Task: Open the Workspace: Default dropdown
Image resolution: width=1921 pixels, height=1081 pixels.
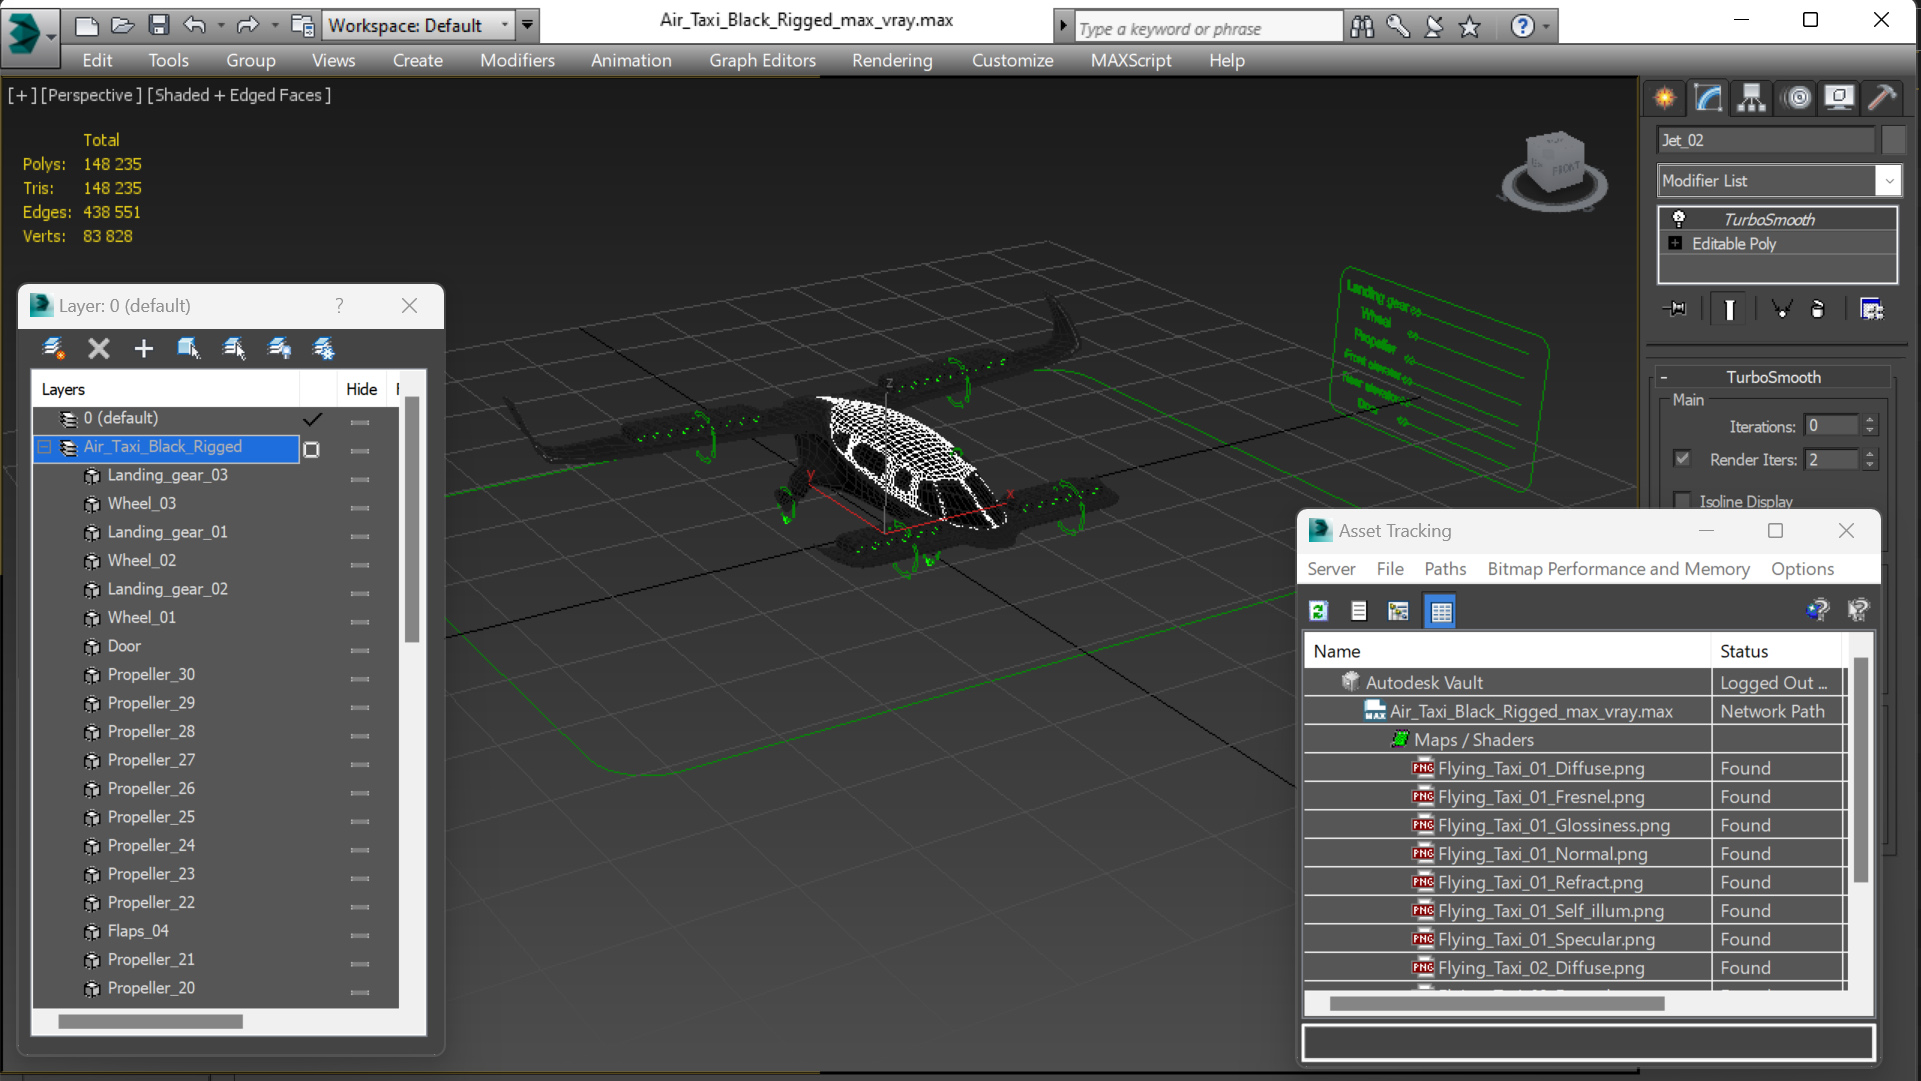Action: 418,25
